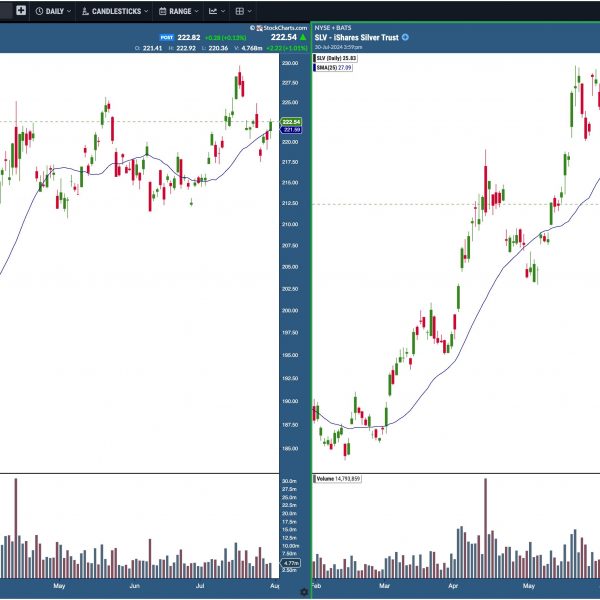Click the Open value 221.41

152,48
